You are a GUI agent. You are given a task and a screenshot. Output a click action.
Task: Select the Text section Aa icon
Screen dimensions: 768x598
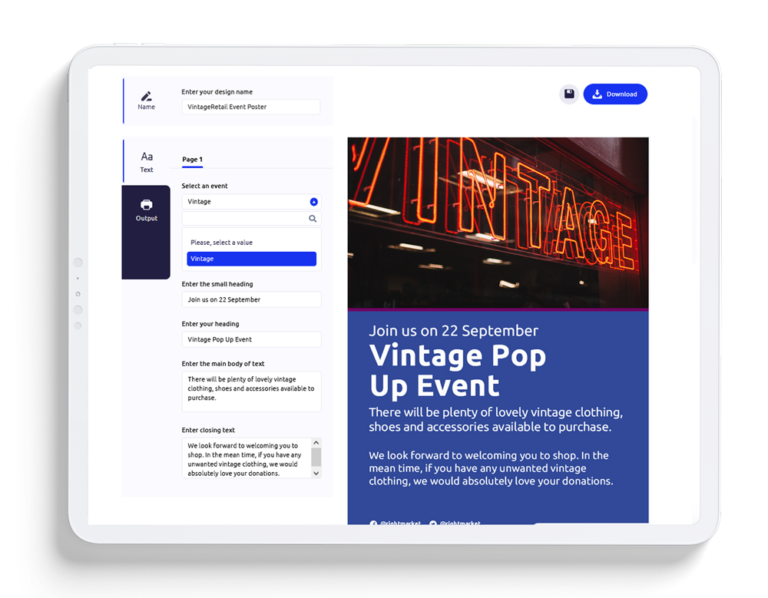coord(146,156)
